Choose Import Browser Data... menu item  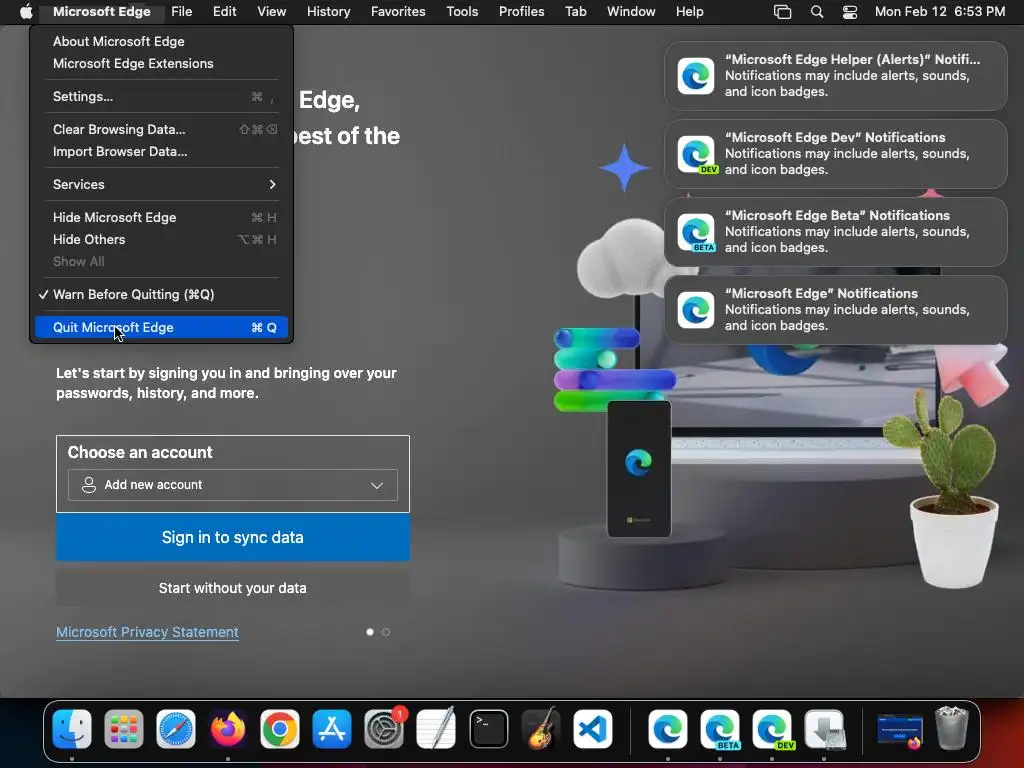[161, 152]
